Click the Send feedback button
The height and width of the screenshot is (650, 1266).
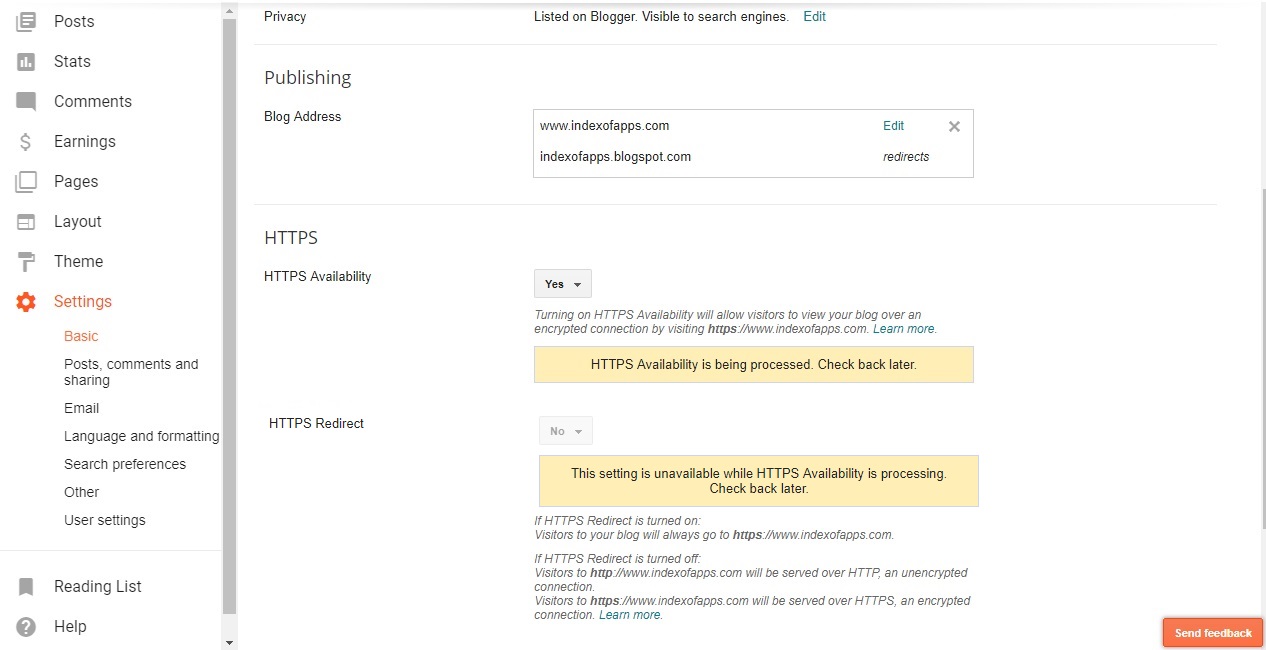[x=1213, y=633]
